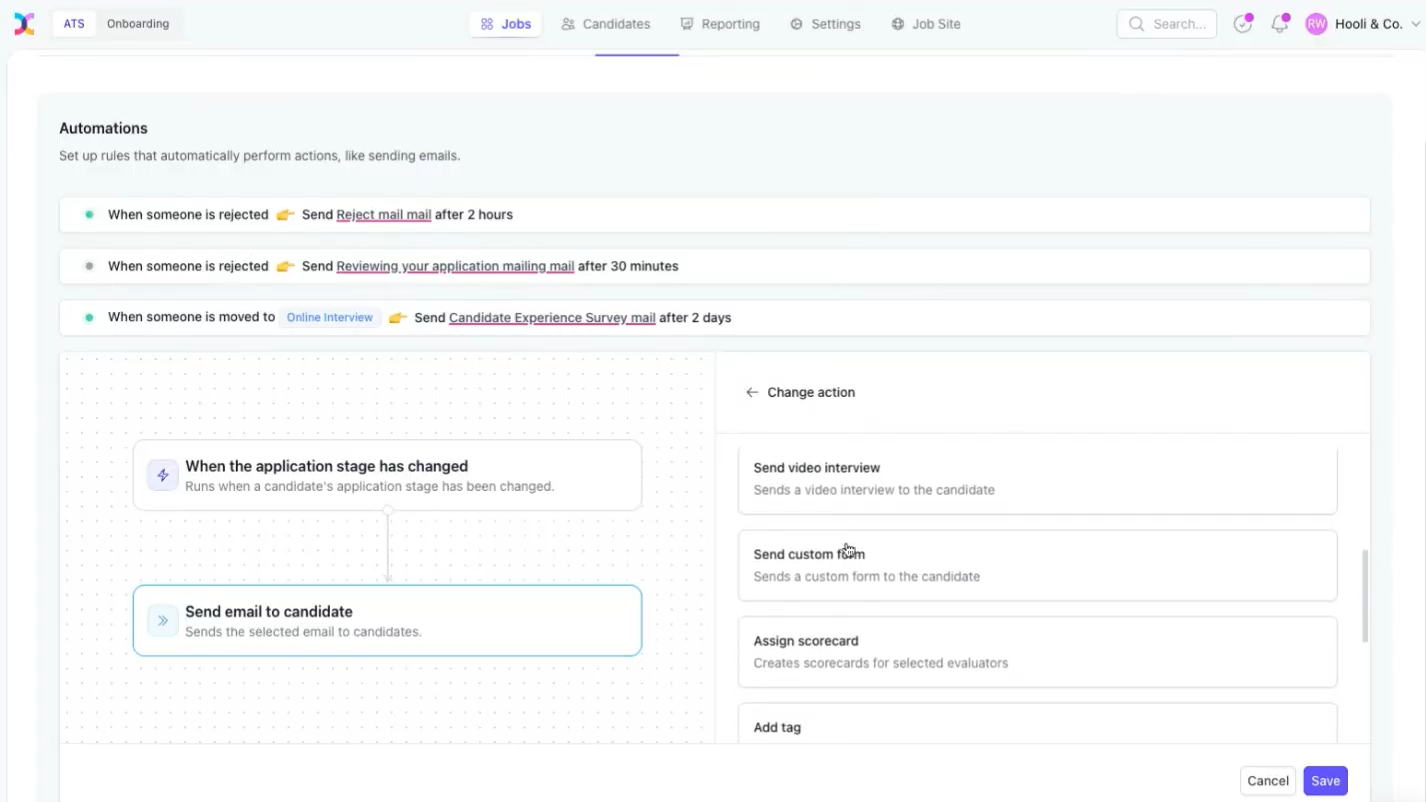
Task: Click the 'after 2 days' text
Action: (695, 317)
